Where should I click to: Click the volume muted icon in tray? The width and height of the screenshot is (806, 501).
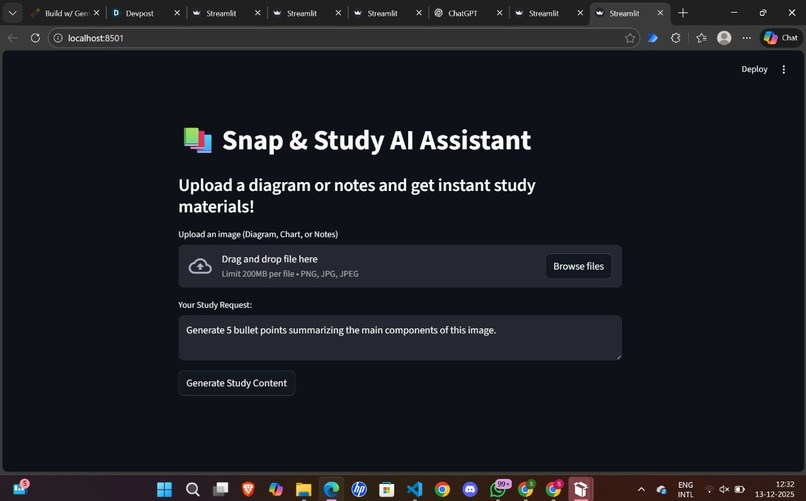724,489
